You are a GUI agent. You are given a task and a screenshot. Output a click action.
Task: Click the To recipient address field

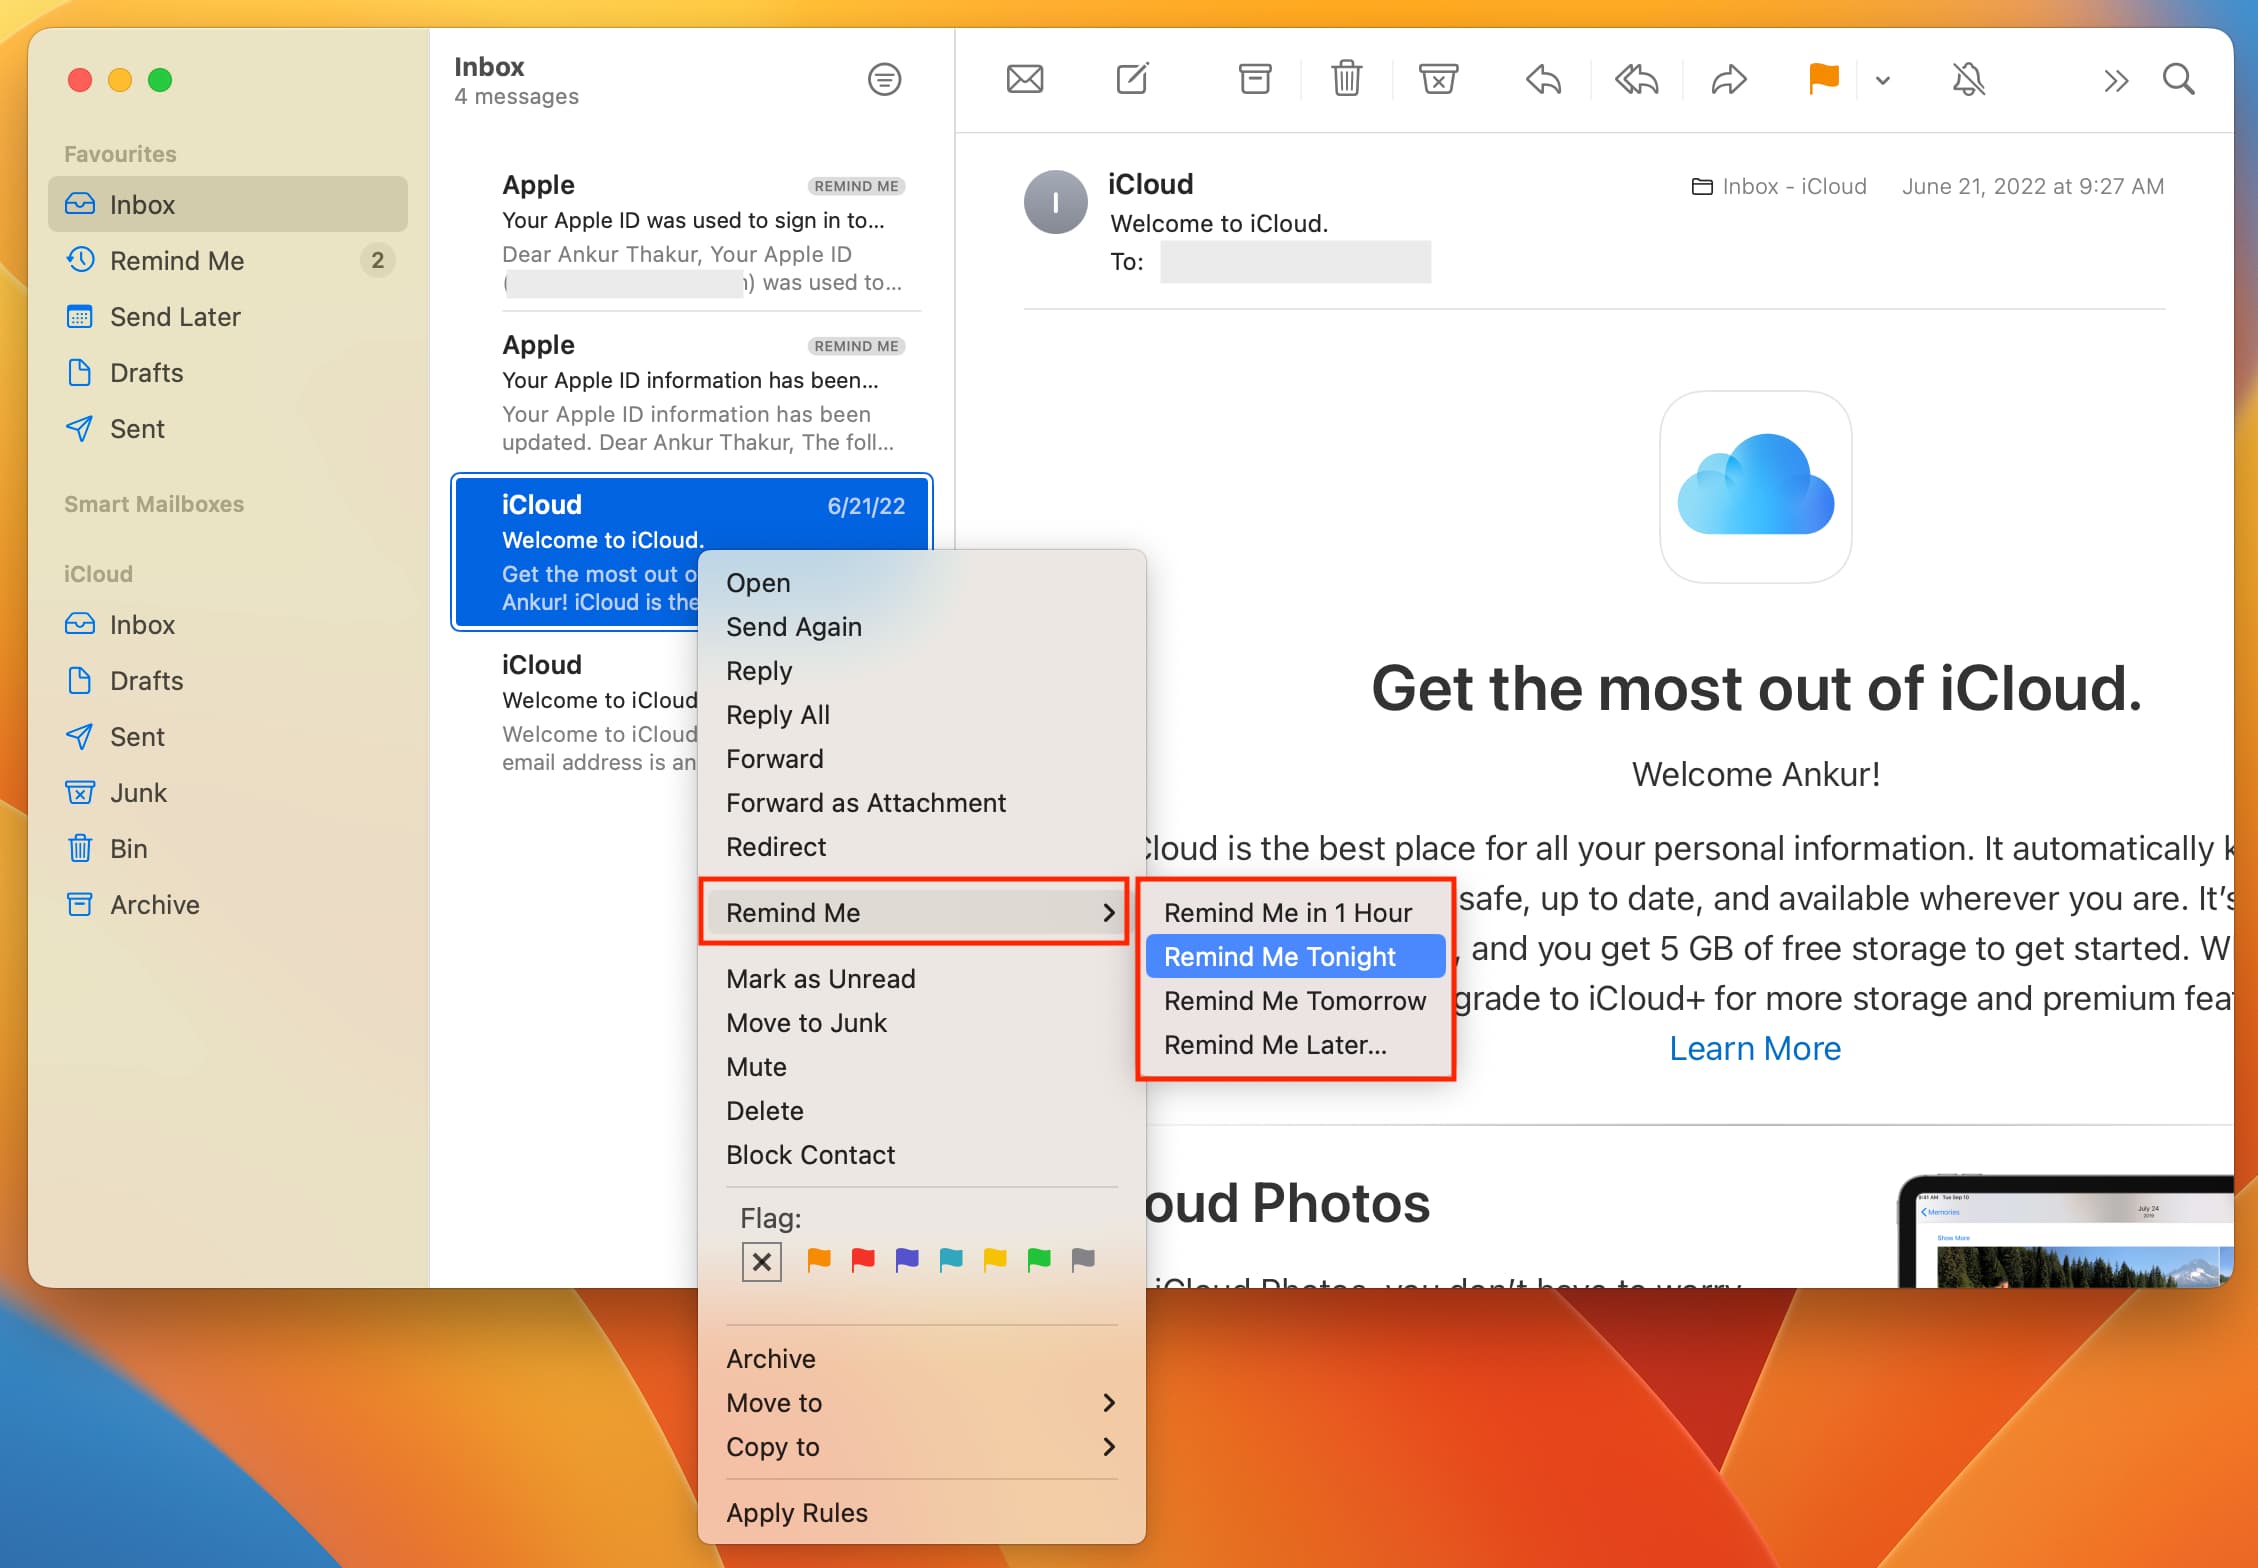click(x=1295, y=262)
